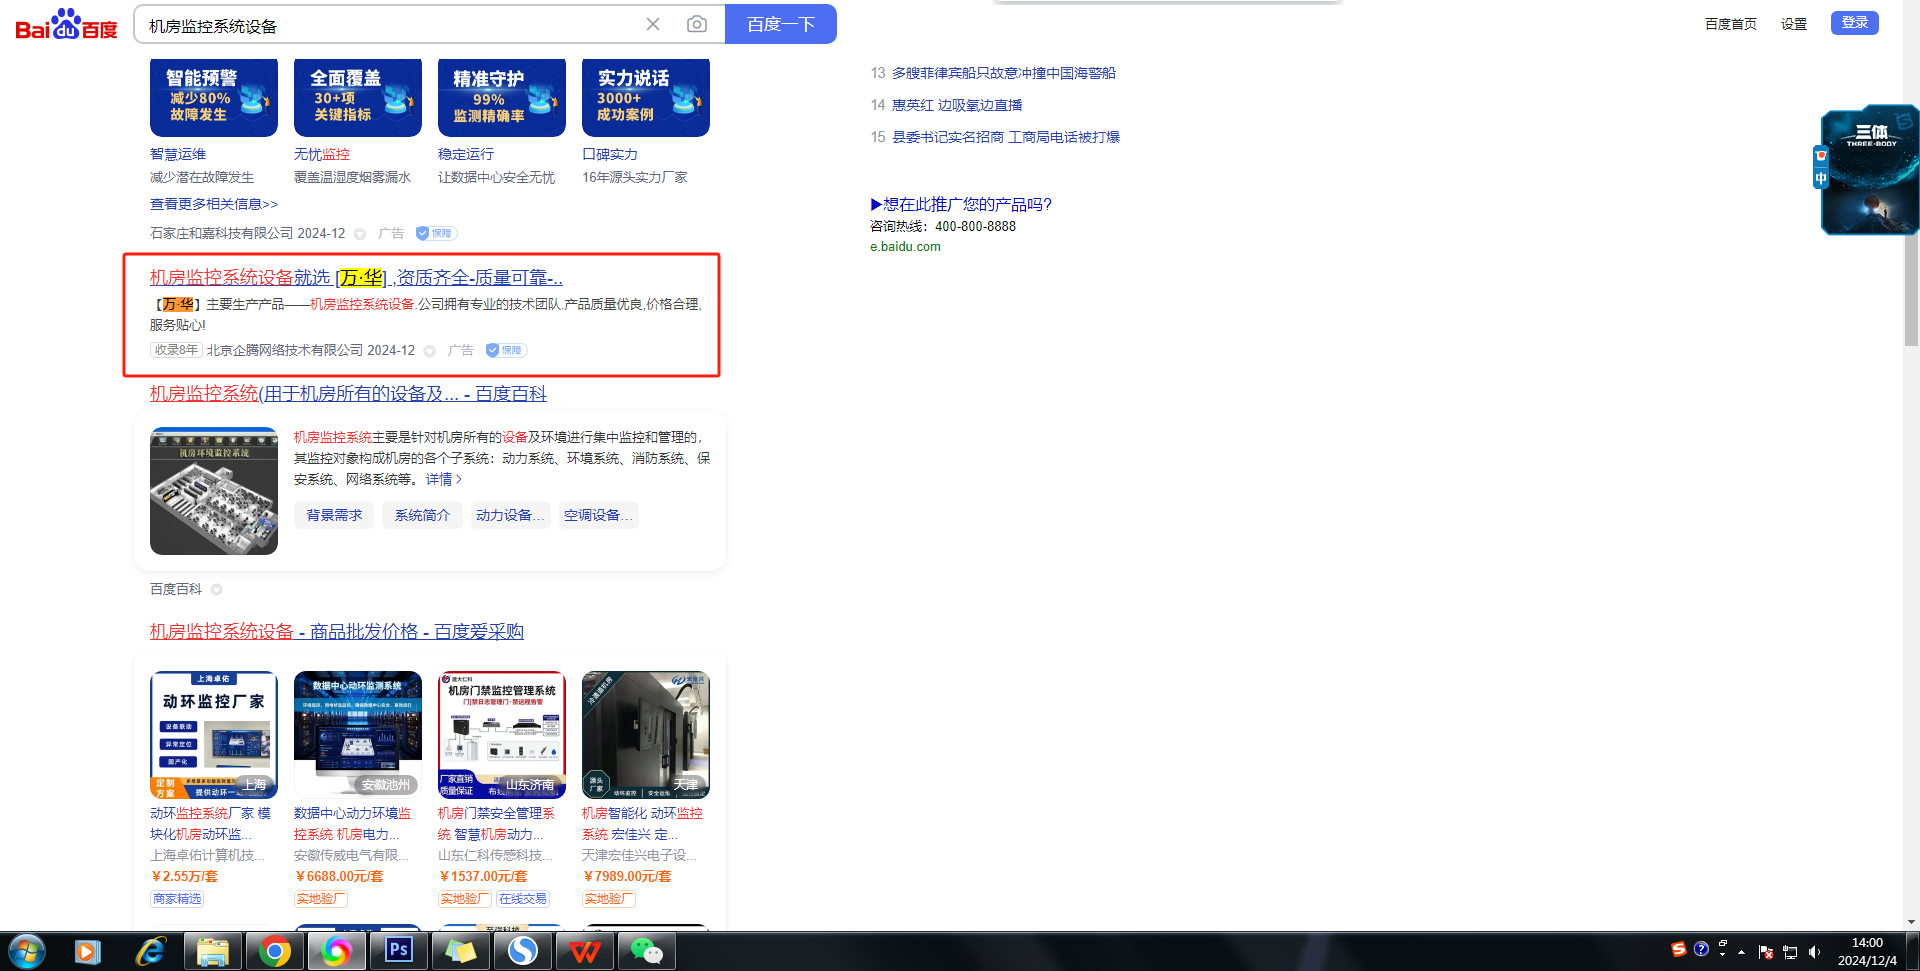Click the Baidu logo
This screenshot has width=1920, height=971.
66,24
